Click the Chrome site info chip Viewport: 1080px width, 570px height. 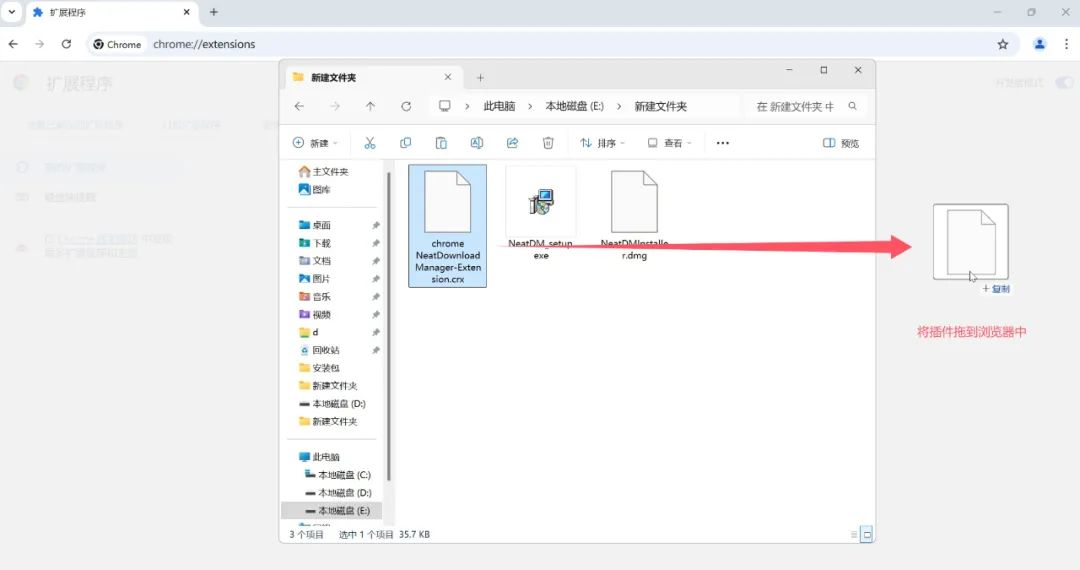point(118,44)
